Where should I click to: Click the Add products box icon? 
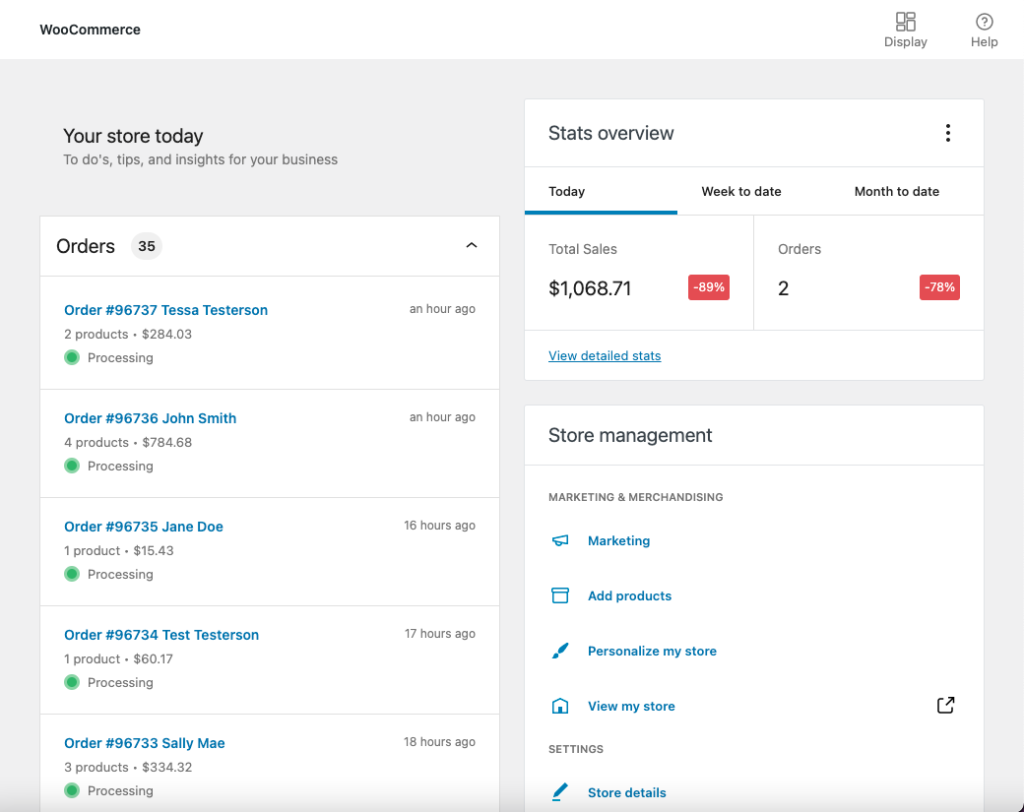click(560, 596)
